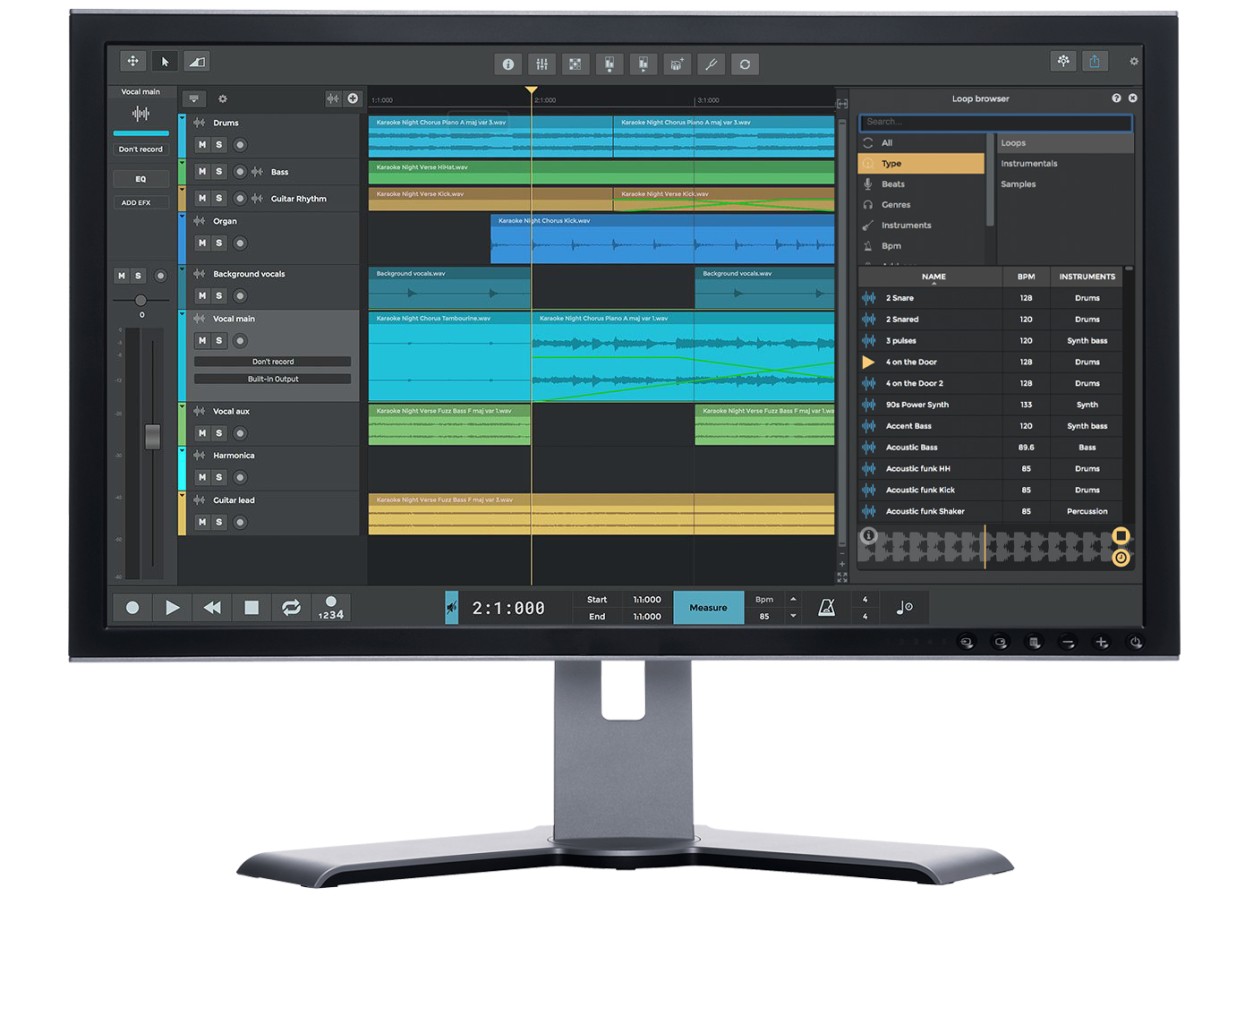Mute the Drums track

click(202, 145)
